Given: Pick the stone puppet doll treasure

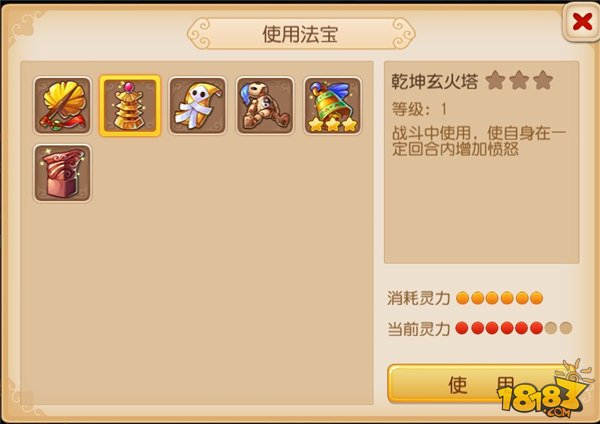Looking at the screenshot, I should (x=265, y=106).
